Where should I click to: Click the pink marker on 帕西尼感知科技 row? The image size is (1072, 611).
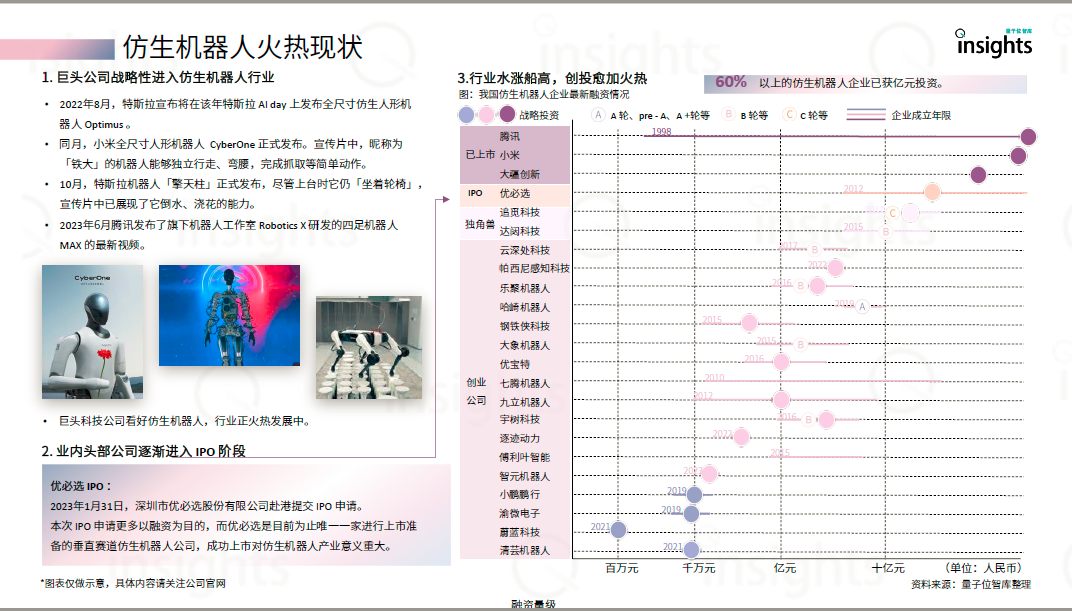click(835, 268)
